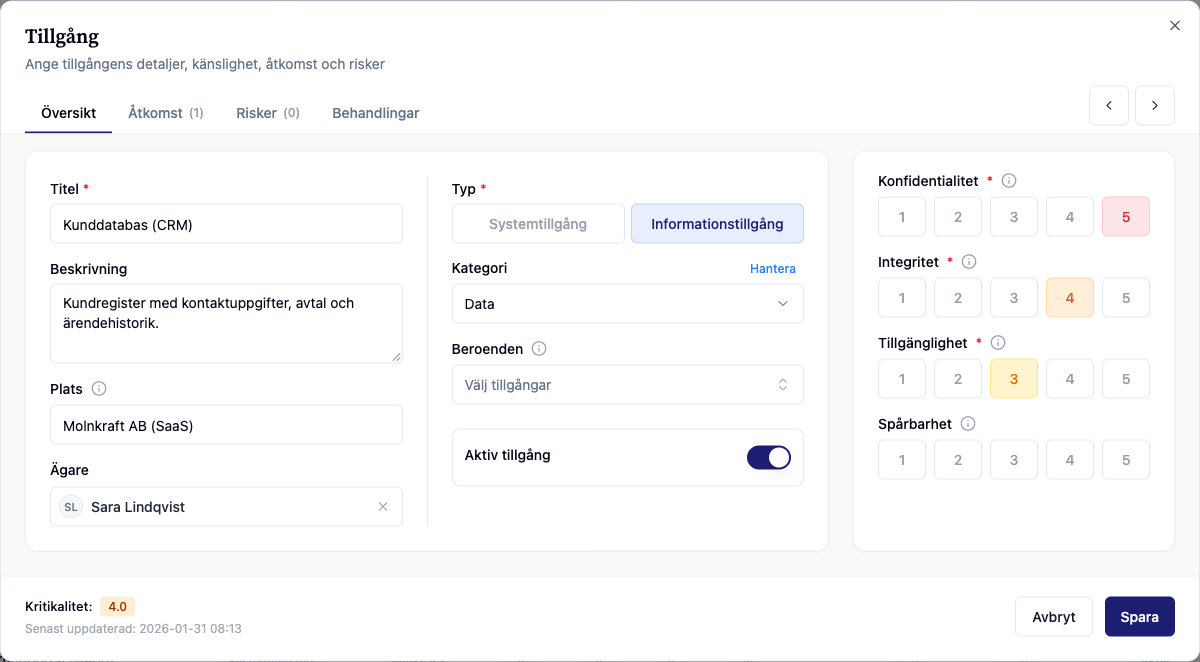Click the Kritikalitet 4.0 badge
Viewport: 1200px width, 662px height.
coord(117,606)
